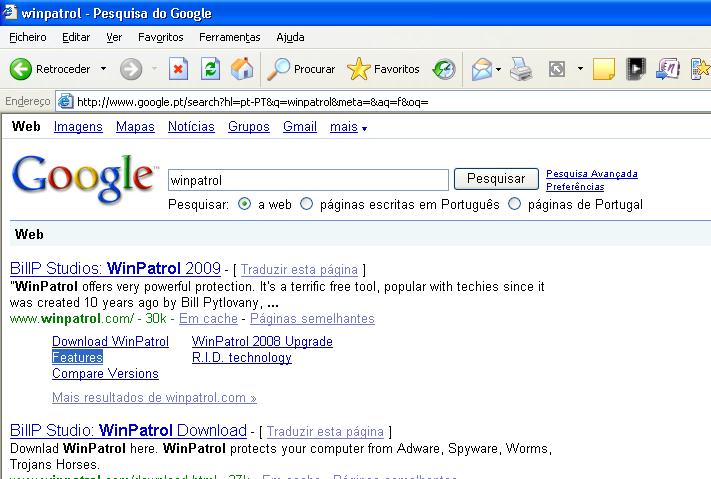Switch to the Grupos tab

click(x=248, y=127)
